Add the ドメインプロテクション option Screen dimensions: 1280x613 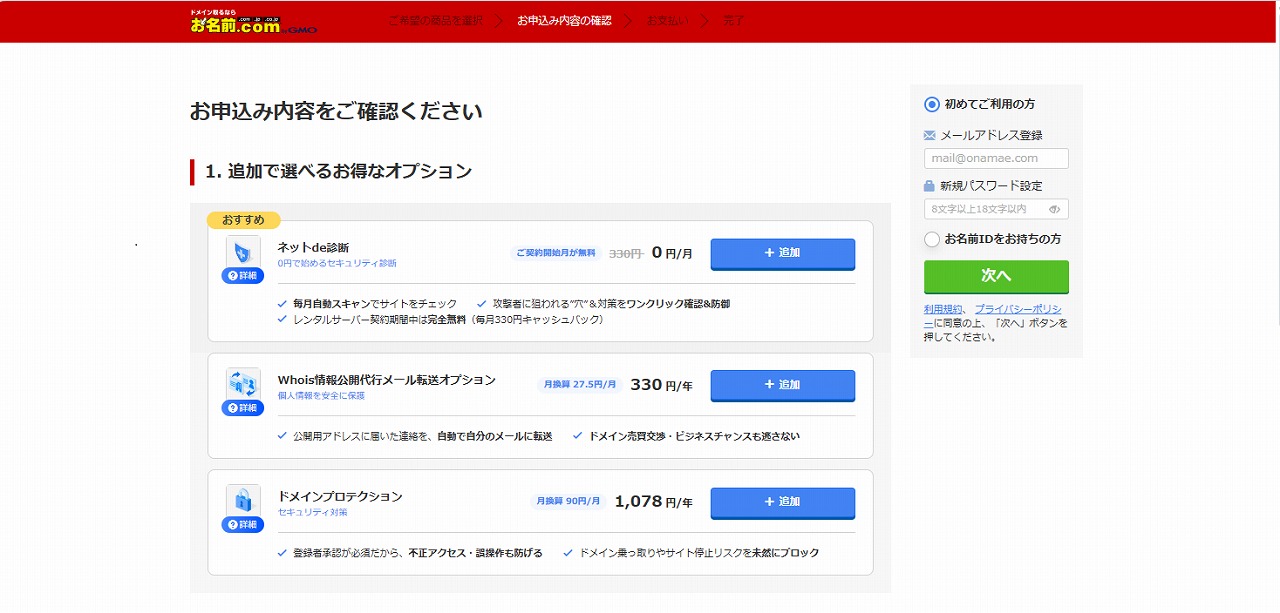coord(782,502)
